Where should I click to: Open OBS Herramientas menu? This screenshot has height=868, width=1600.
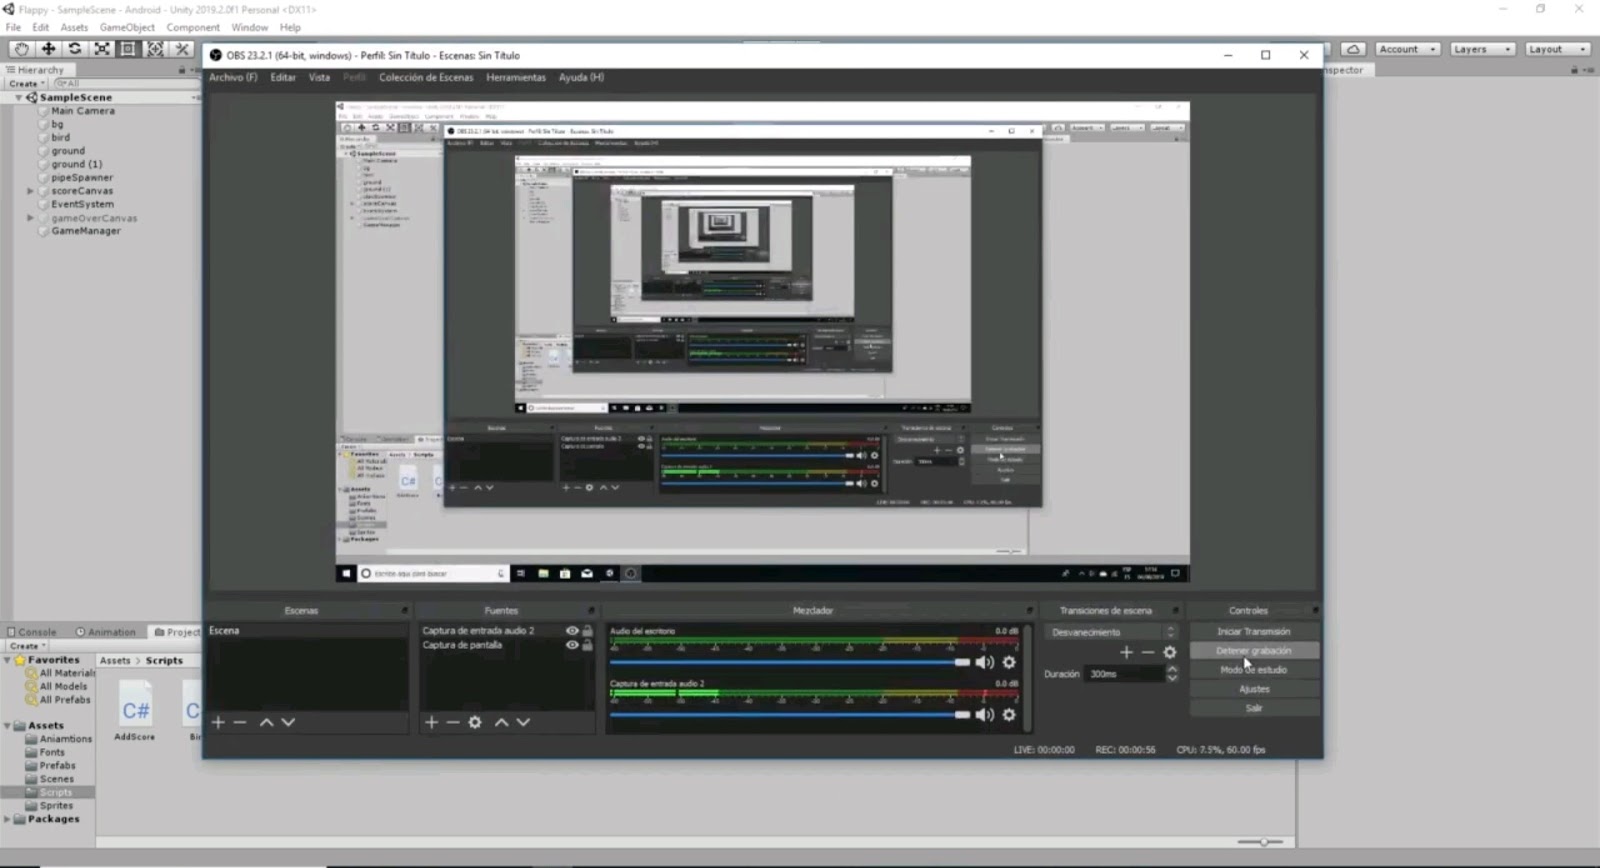point(516,77)
